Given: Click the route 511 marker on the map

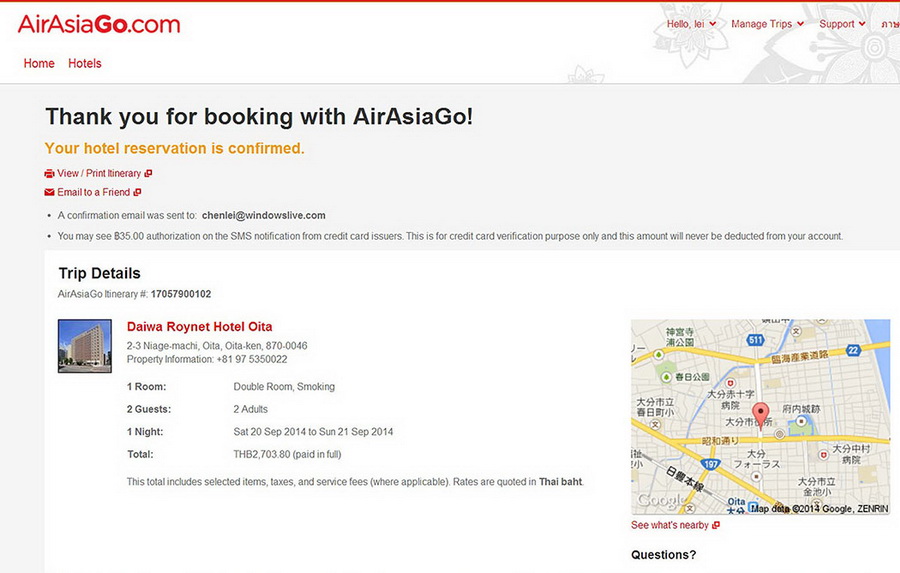Looking at the screenshot, I should pyautogui.click(x=755, y=340).
